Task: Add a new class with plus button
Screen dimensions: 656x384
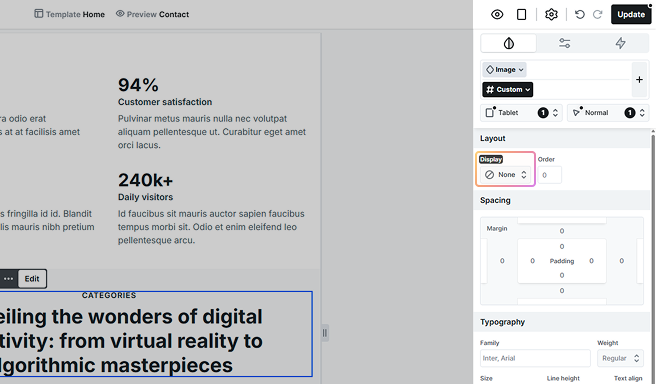Action: coord(639,79)
